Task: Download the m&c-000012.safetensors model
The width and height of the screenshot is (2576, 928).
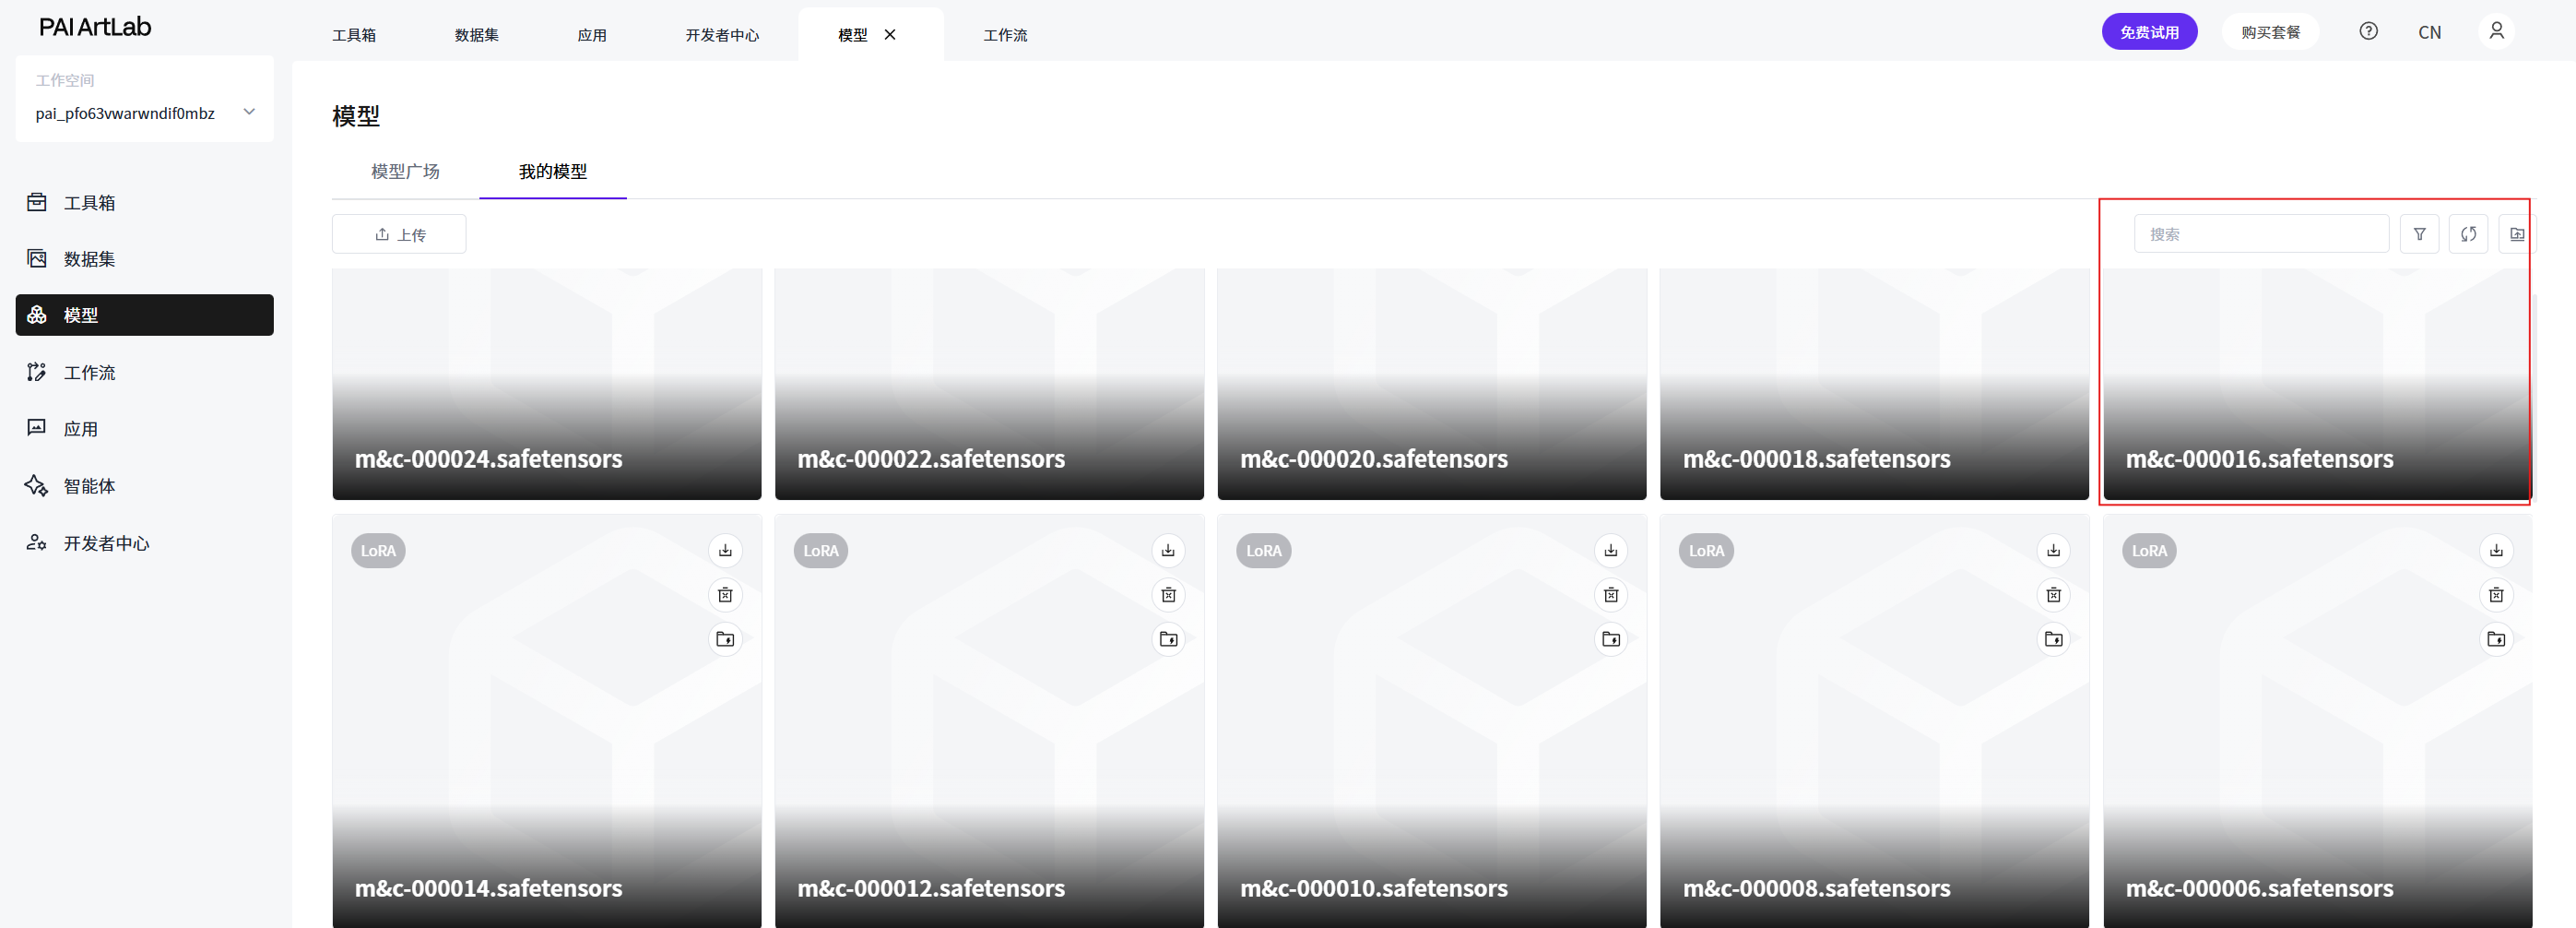Action: tap(1168, 550)
